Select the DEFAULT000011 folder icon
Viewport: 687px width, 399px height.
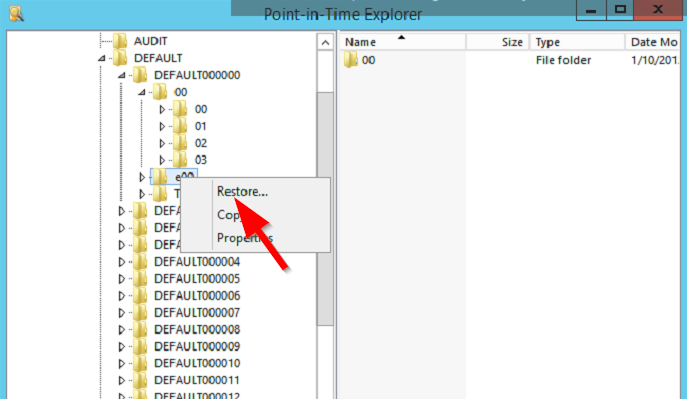coord(140,380)
